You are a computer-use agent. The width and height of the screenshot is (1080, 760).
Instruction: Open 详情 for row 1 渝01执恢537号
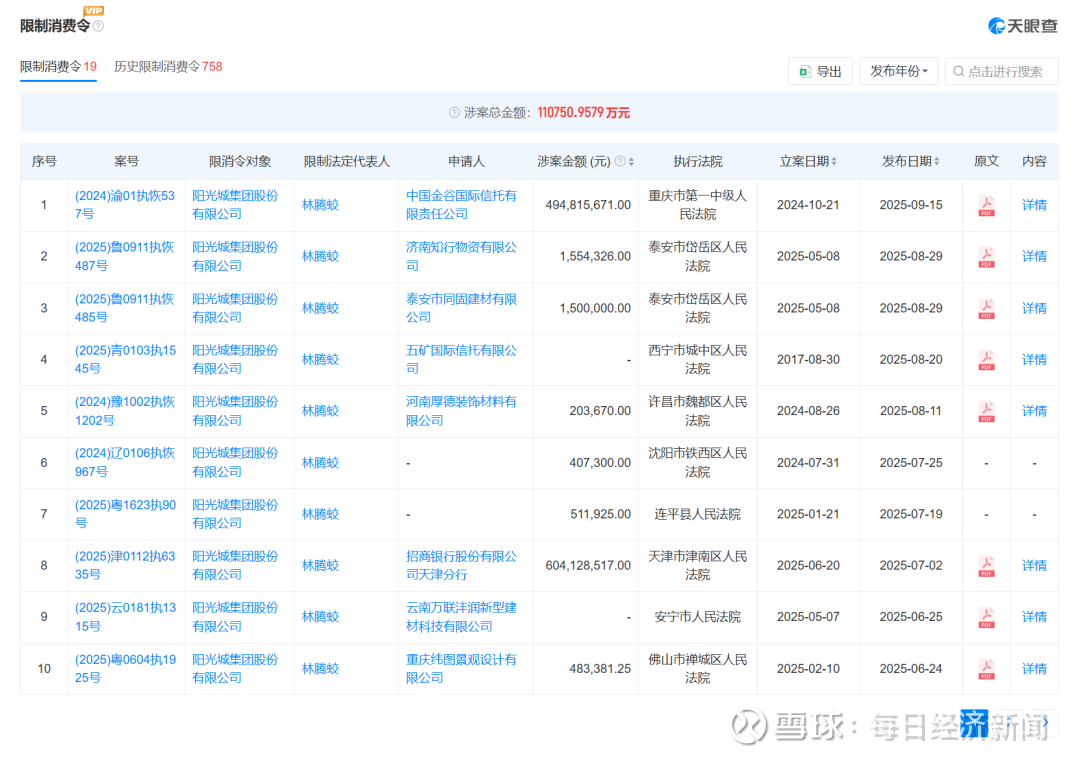(x=1034, y=205)
